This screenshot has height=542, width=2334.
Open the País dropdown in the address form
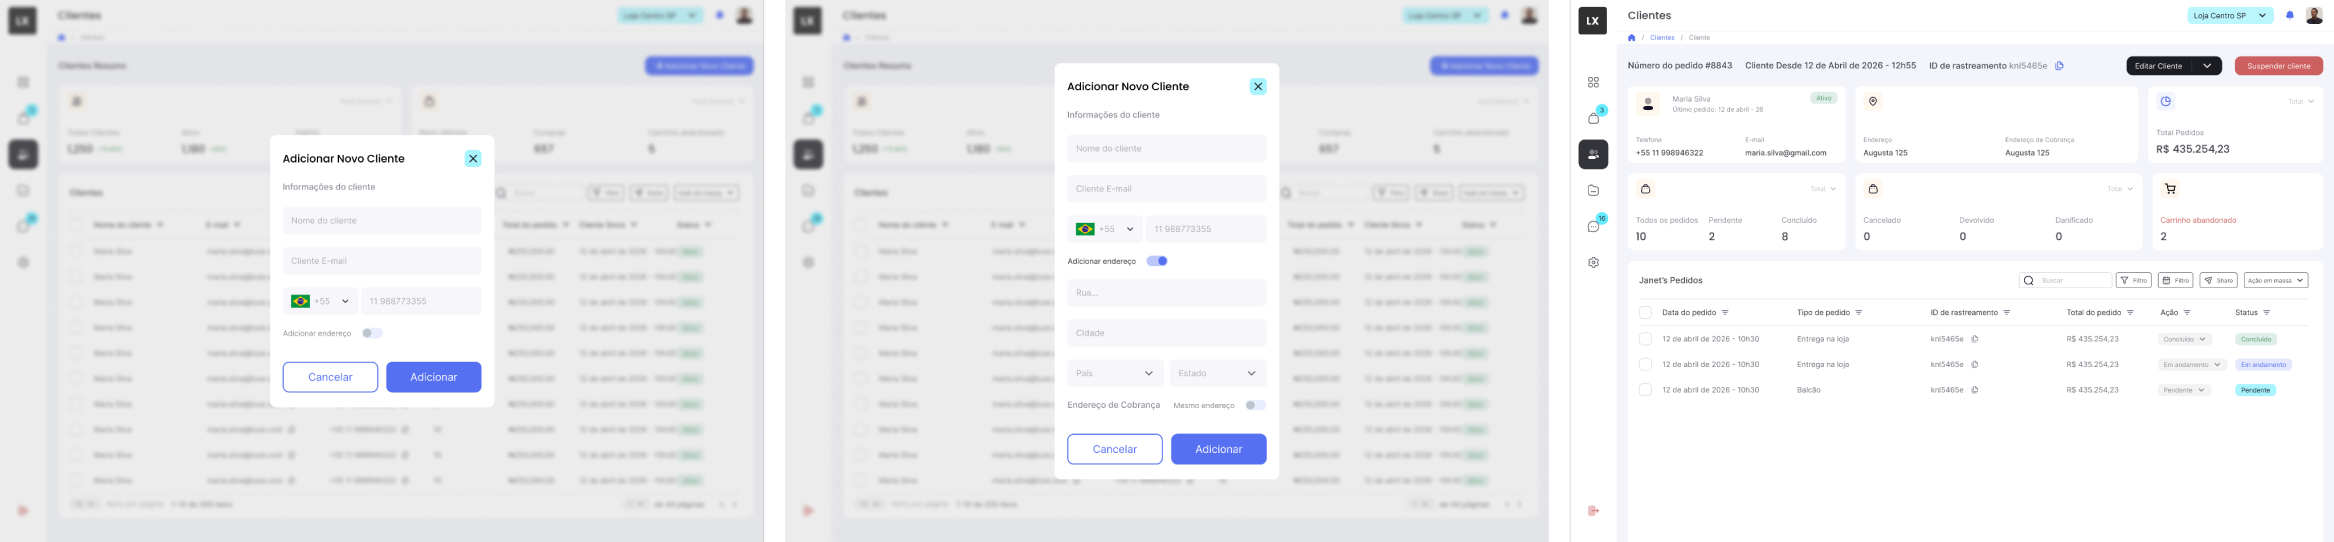pos(1115,373)
